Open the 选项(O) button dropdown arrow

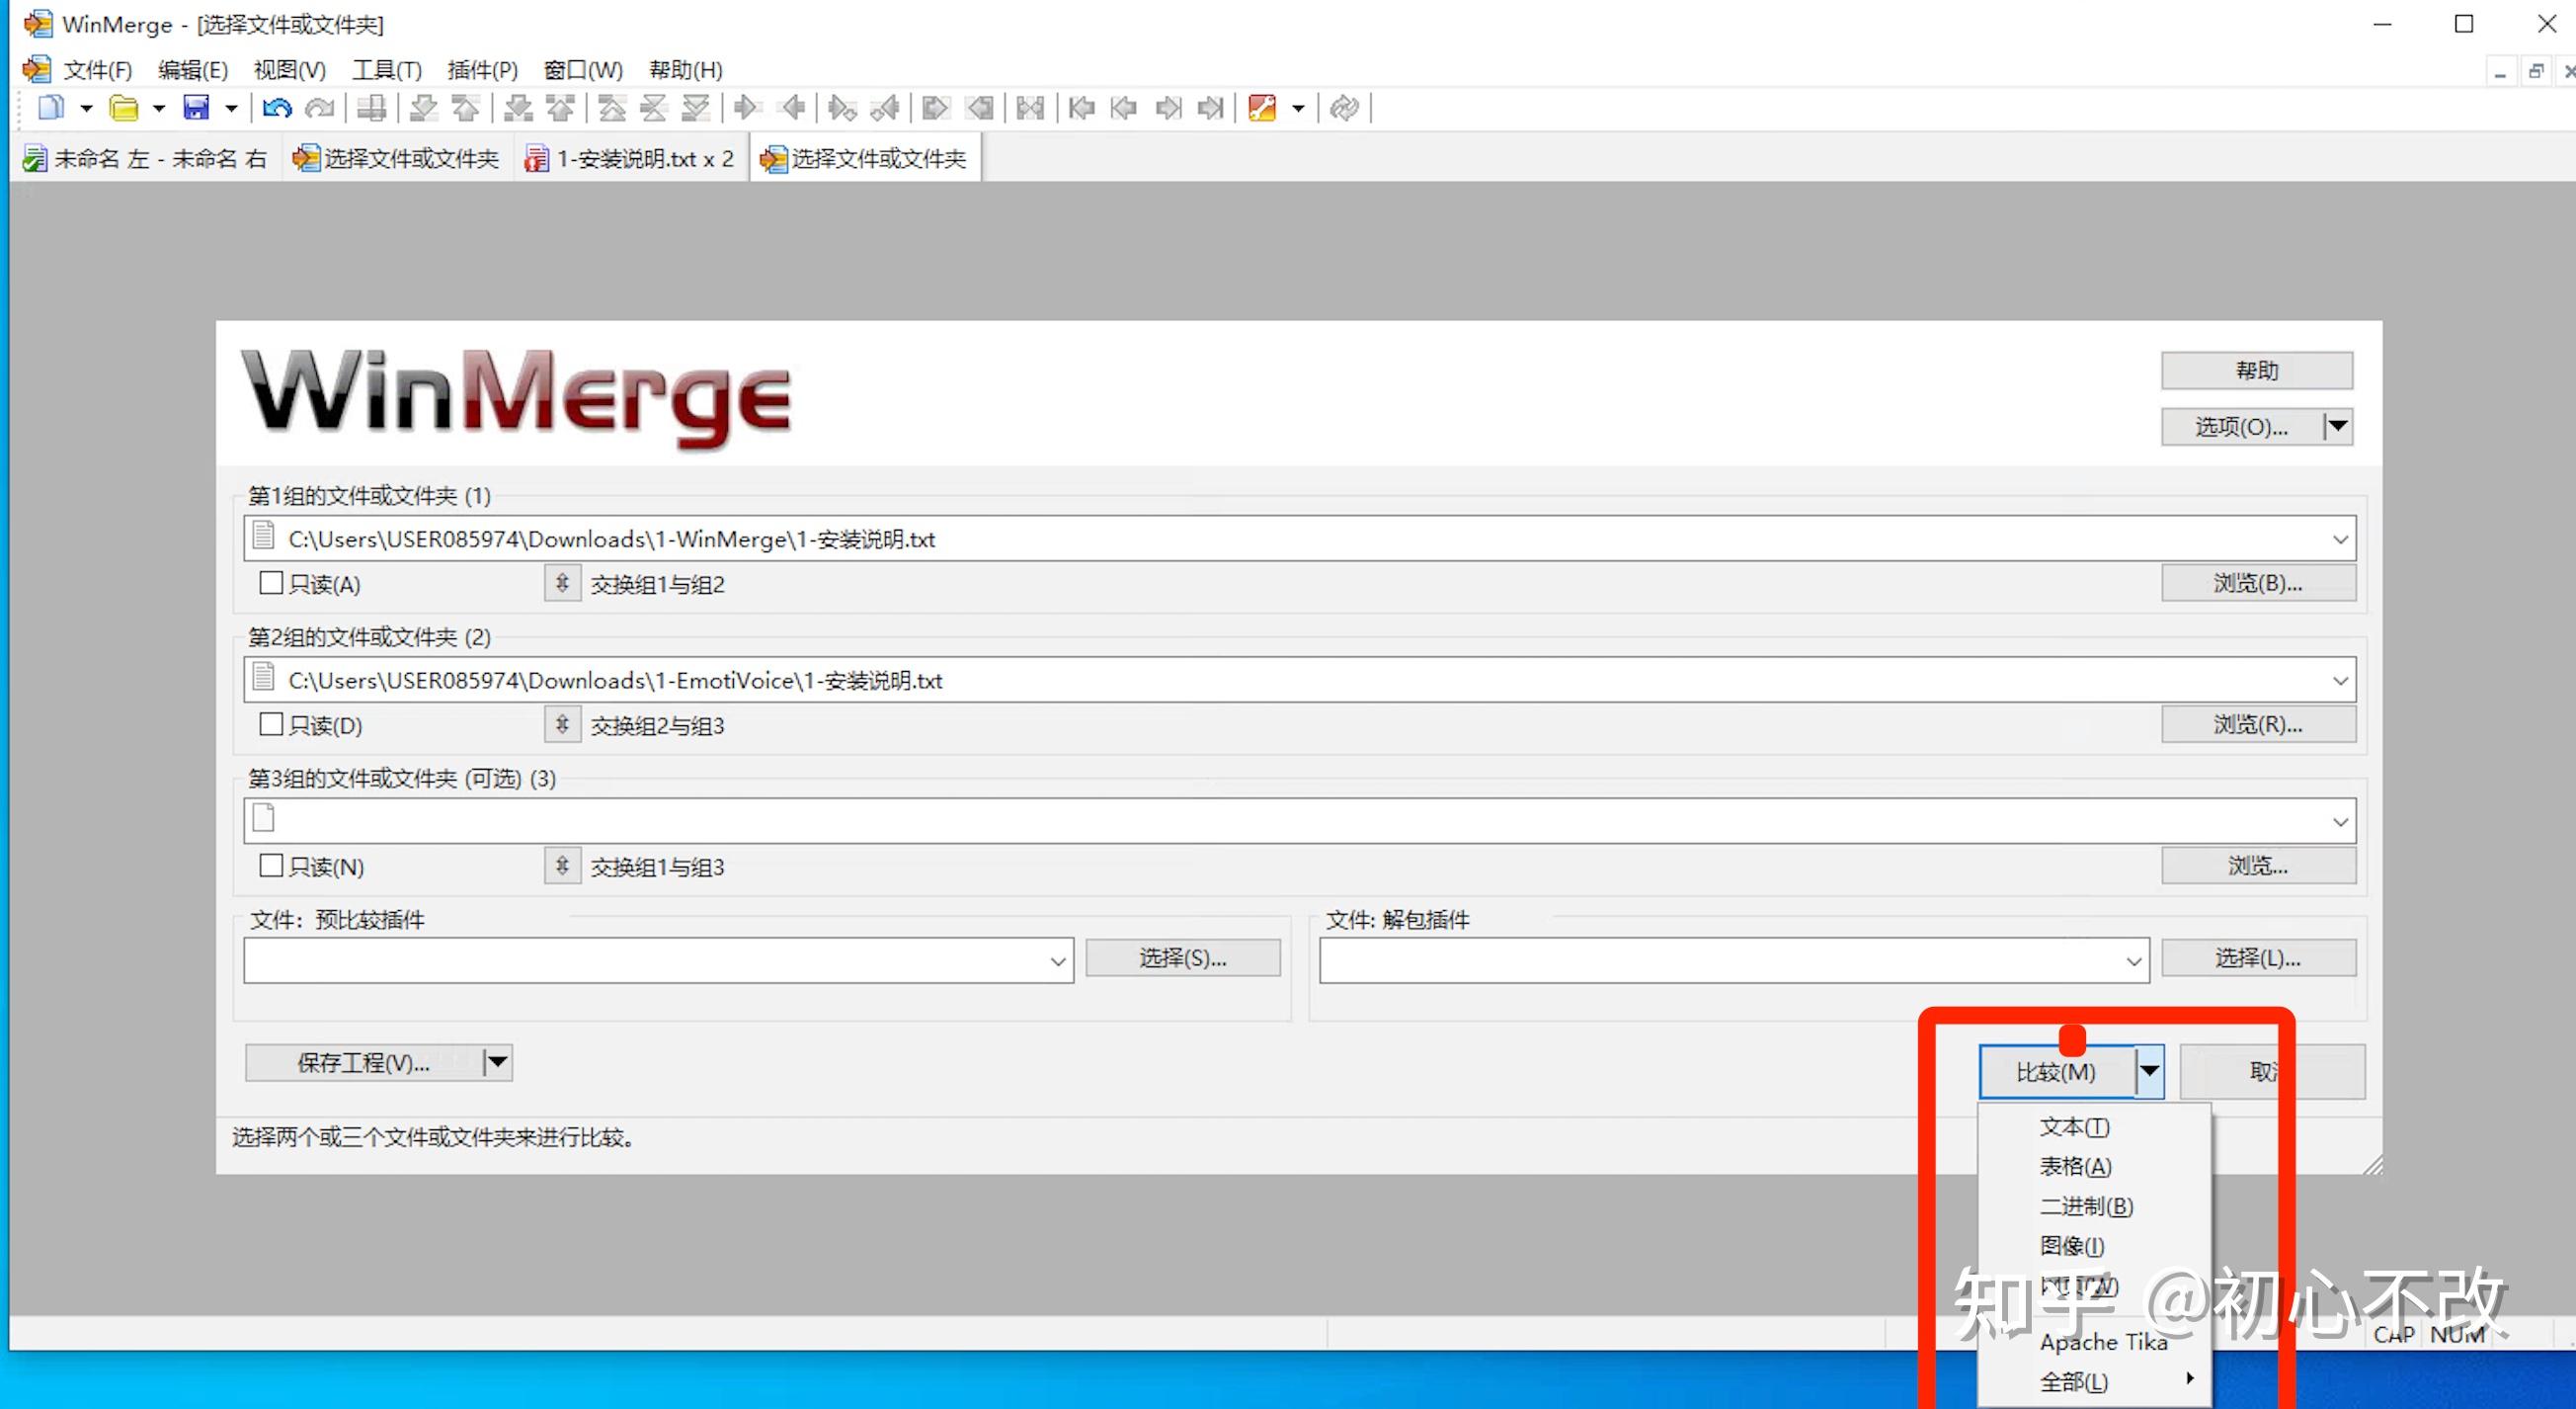[x=2337, y=427]
